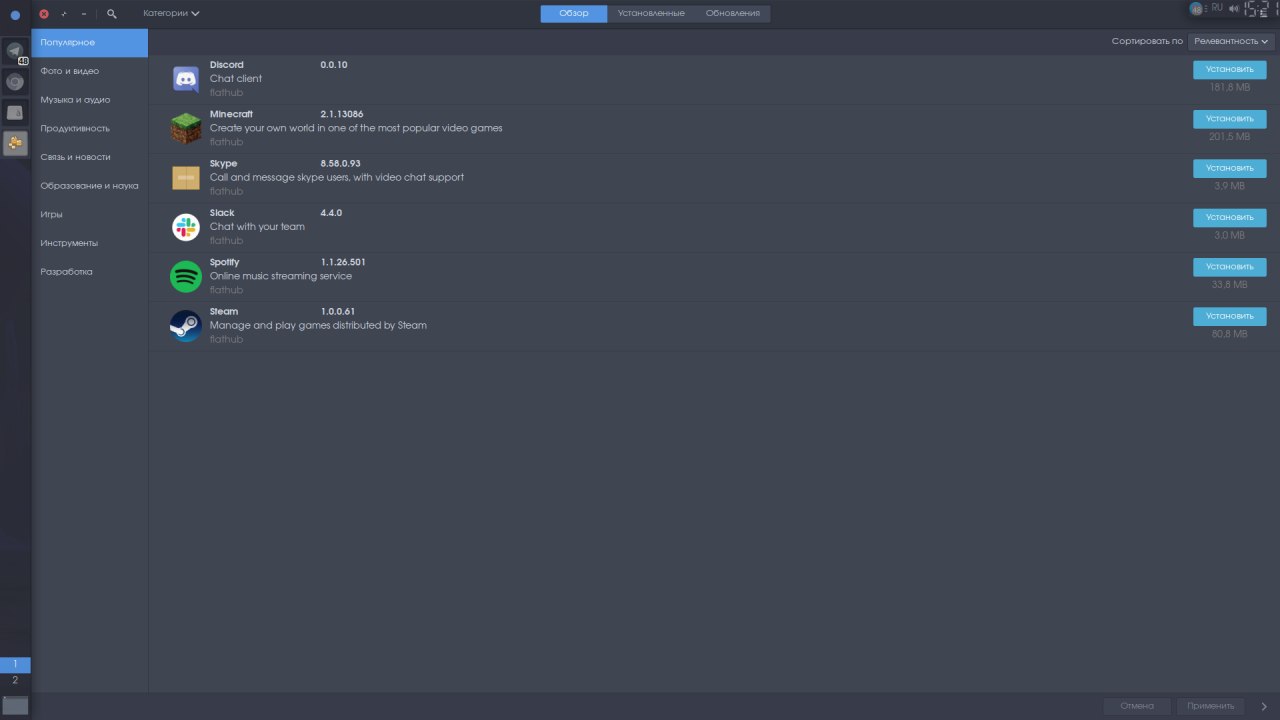Screen dimensions: 1280x720
Task: Select the Образование и наука category
Action: click(89, 186)
